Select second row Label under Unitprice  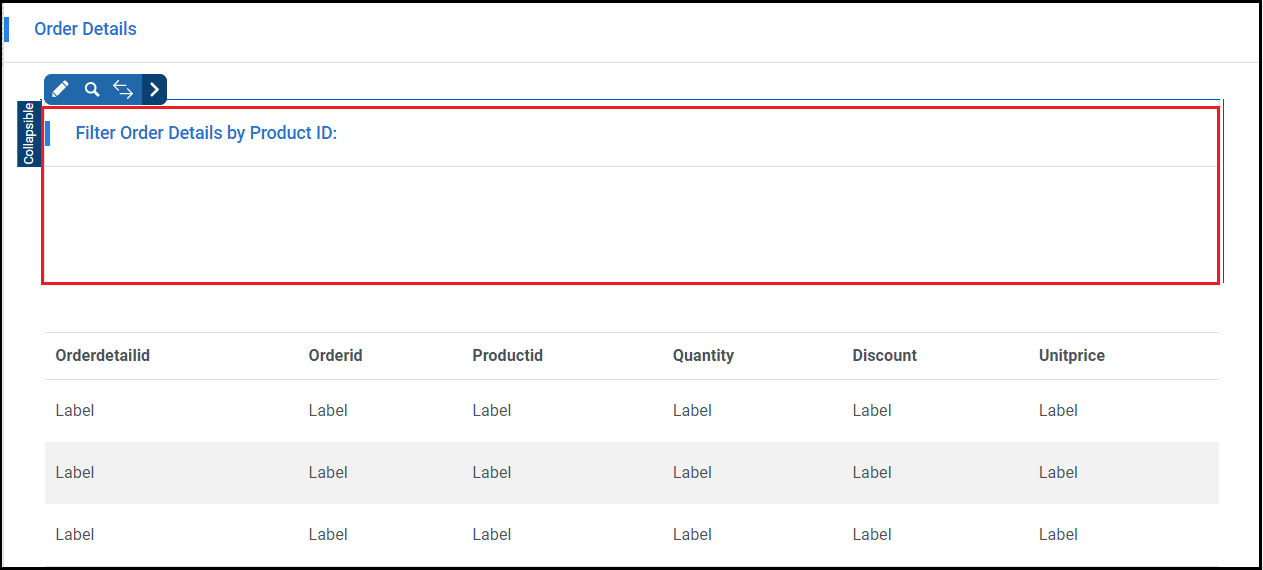click(1058, 472)
